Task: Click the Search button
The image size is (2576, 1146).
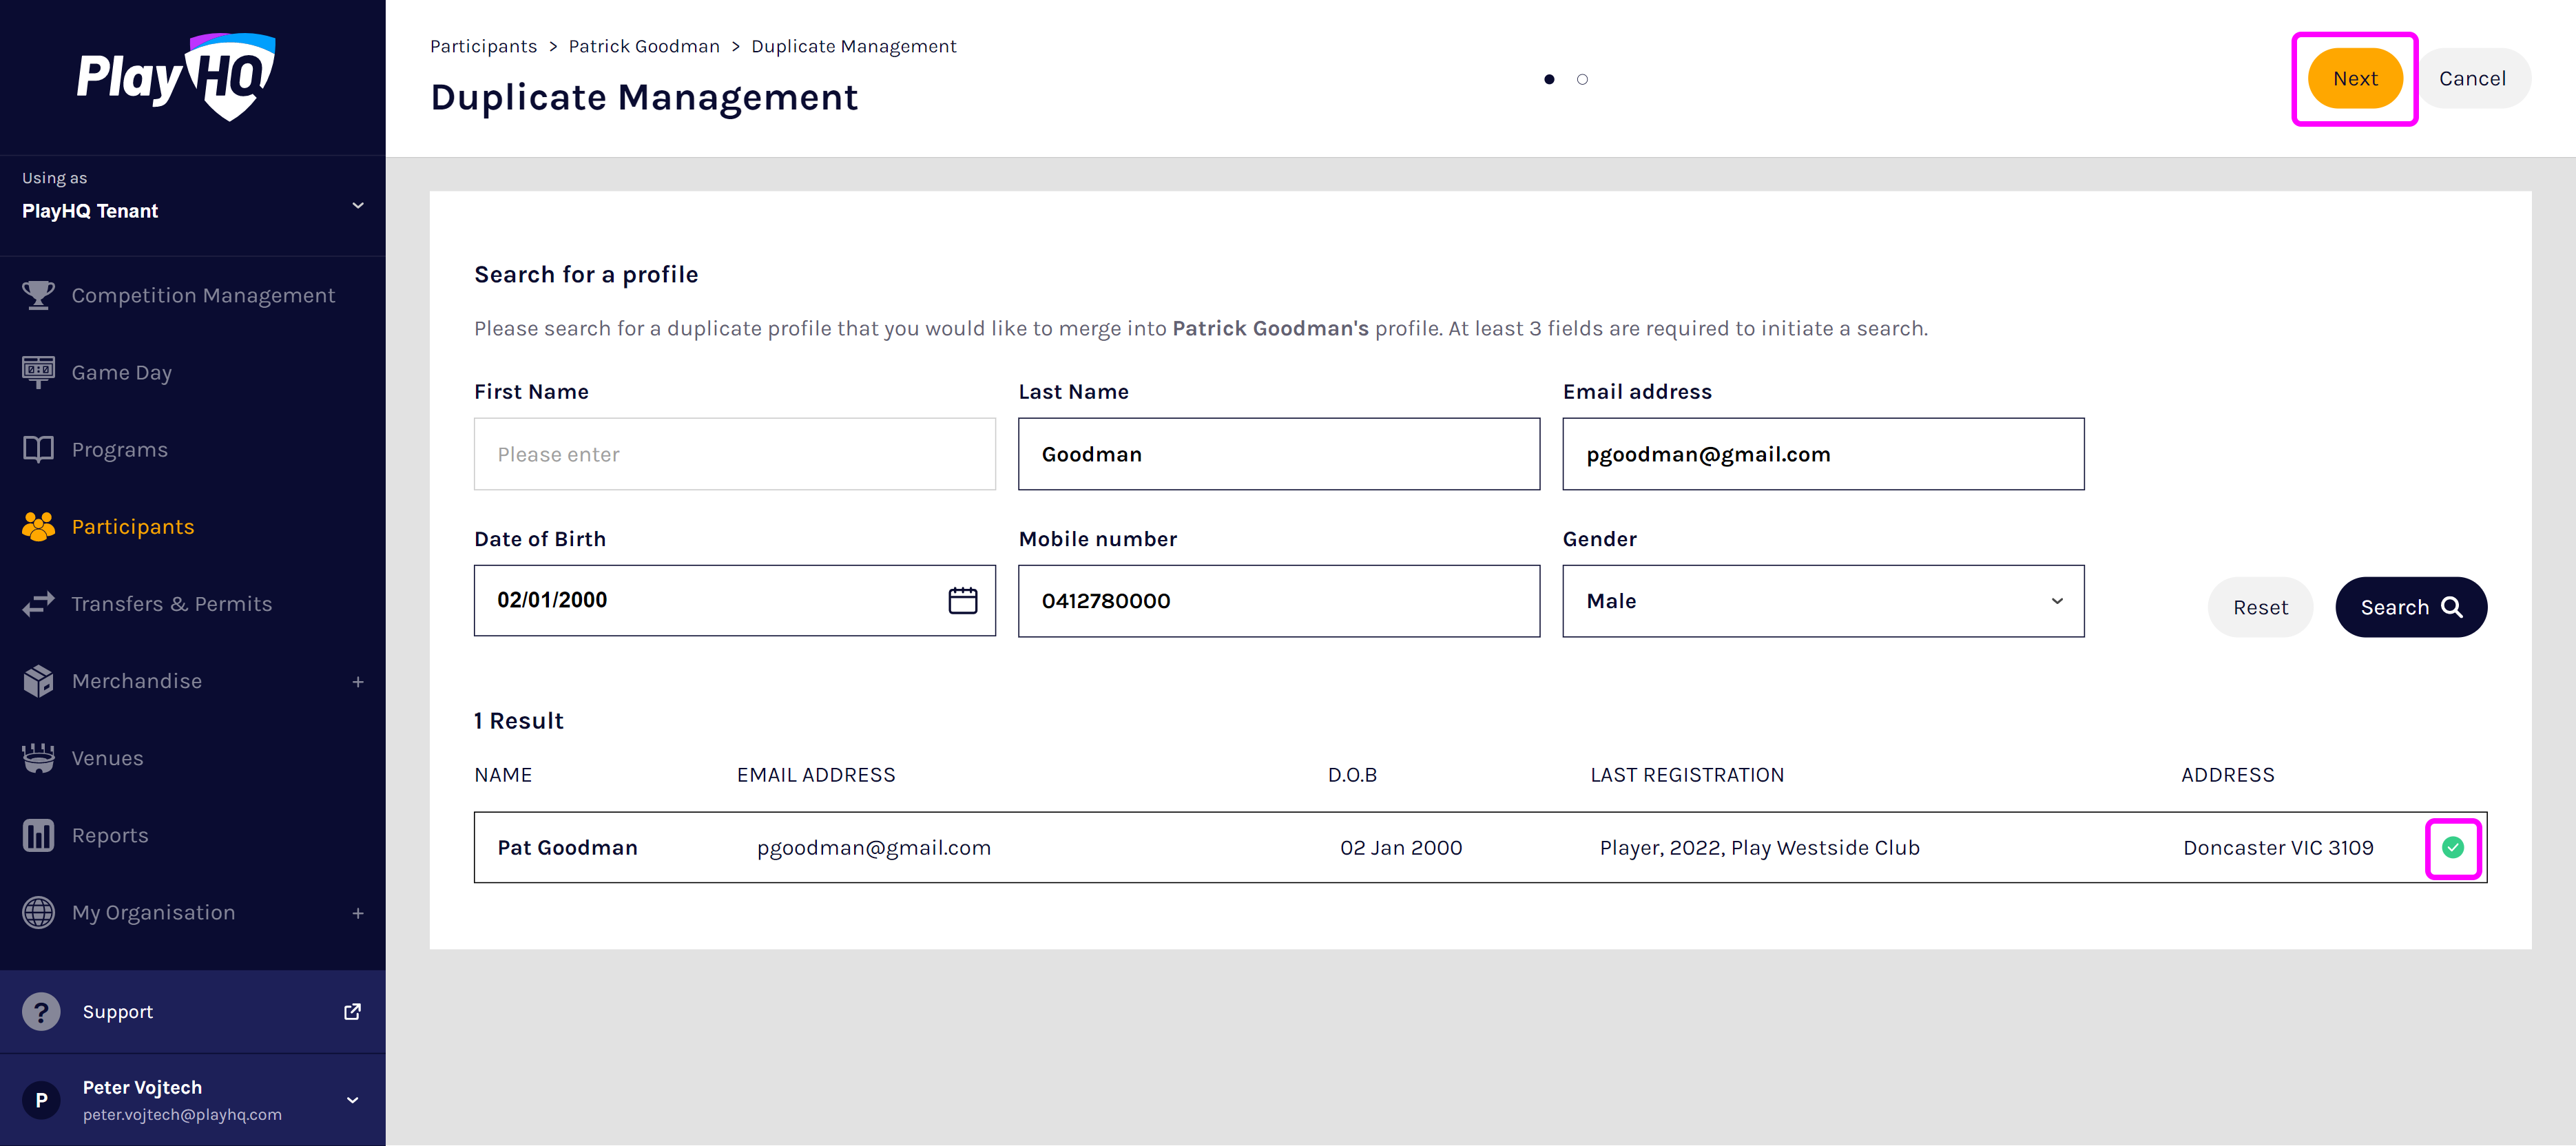Action: click(2411, 607)
